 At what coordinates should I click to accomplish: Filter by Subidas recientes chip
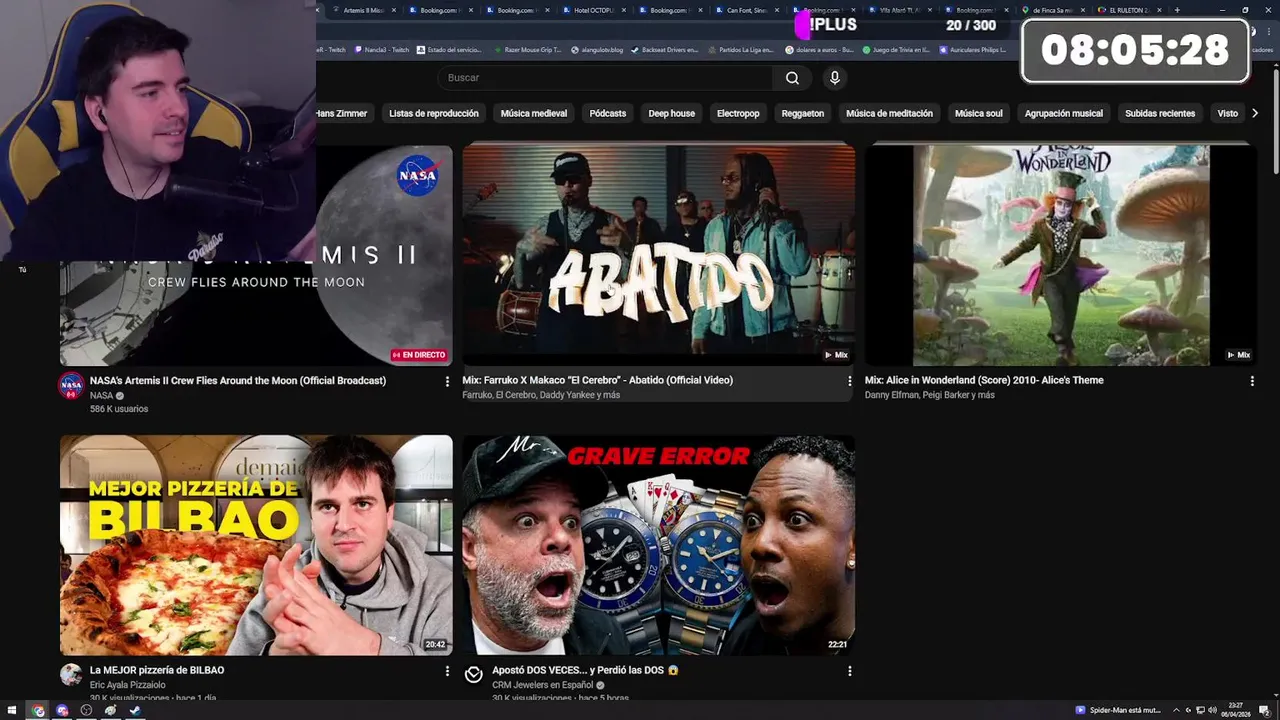[1160, 113]
